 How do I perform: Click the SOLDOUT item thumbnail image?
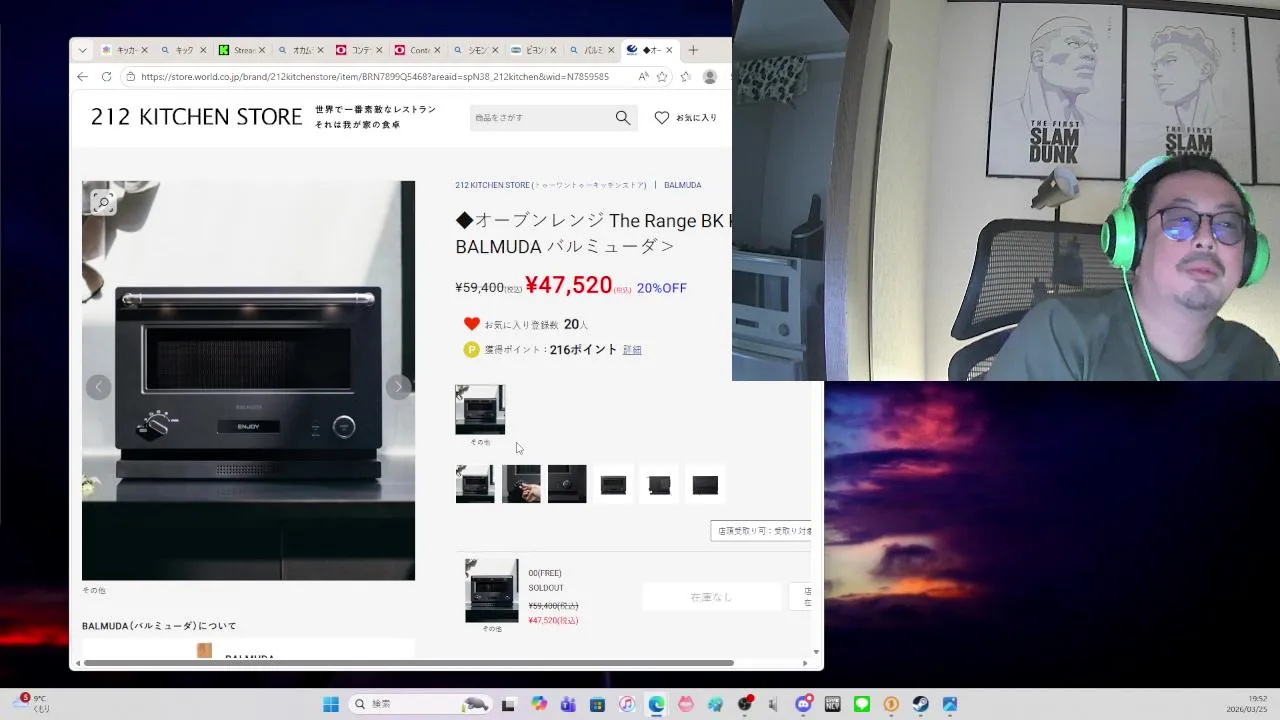coord(492,591)
